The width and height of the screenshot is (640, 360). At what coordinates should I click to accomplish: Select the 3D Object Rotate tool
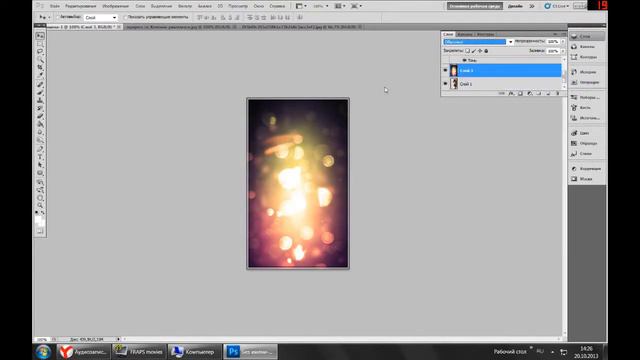pyautogui.click(x=40, y=182)
